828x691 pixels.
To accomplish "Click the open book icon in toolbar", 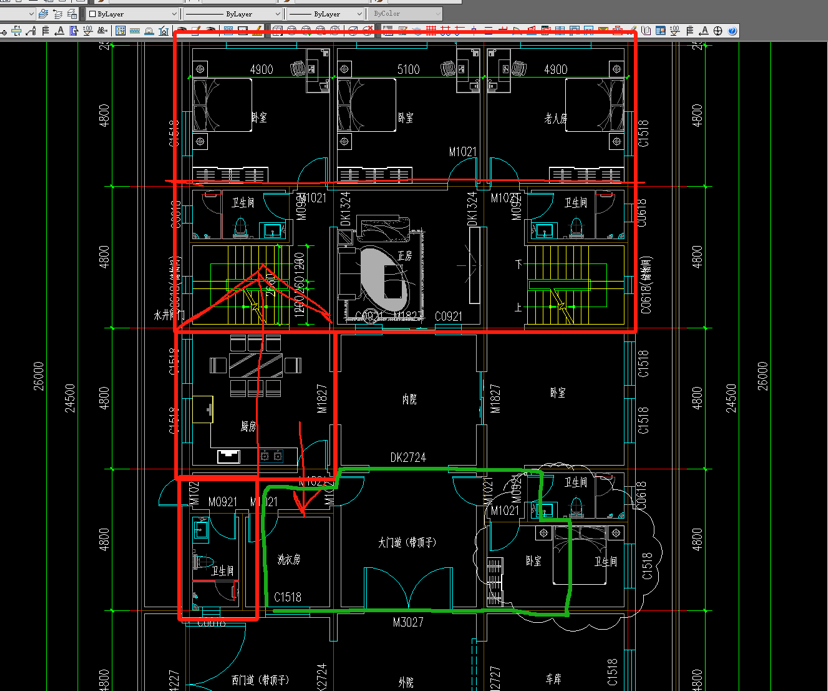I will (x=646, y=31).
